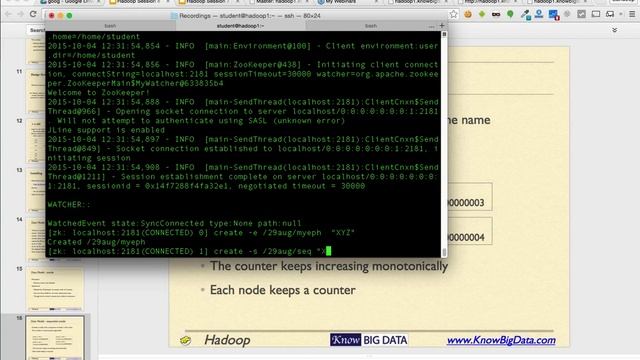Expand the double-chevron overflow in browser page
Screen dimensions: 640x360
pyautogui.click(x=615, y=30)
